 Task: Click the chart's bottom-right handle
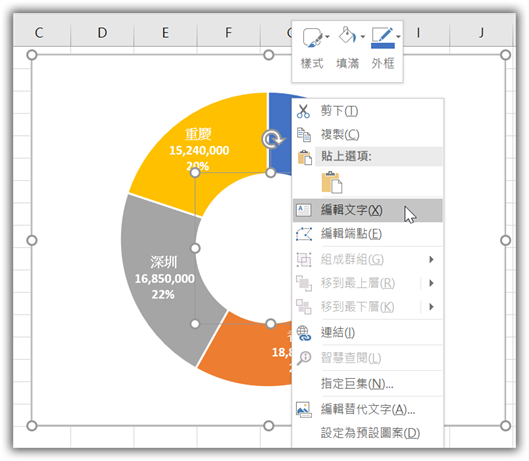505,426
